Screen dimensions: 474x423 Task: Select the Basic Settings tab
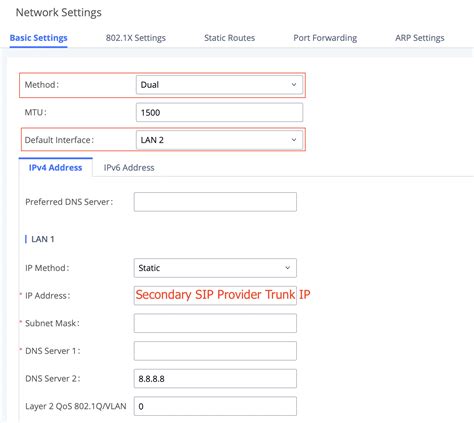[x=39, y=38]
